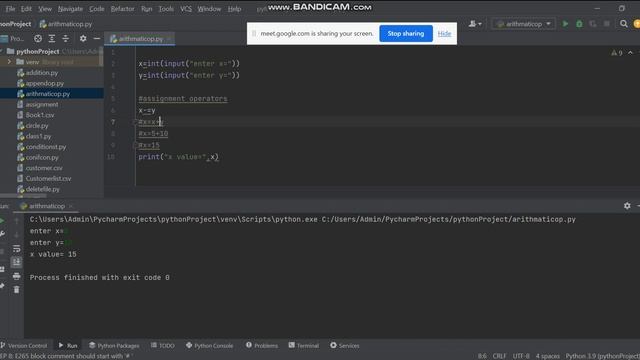This screenshot has width=640, height=360.
Task: Open the View menu
Action: pos(45,9)
